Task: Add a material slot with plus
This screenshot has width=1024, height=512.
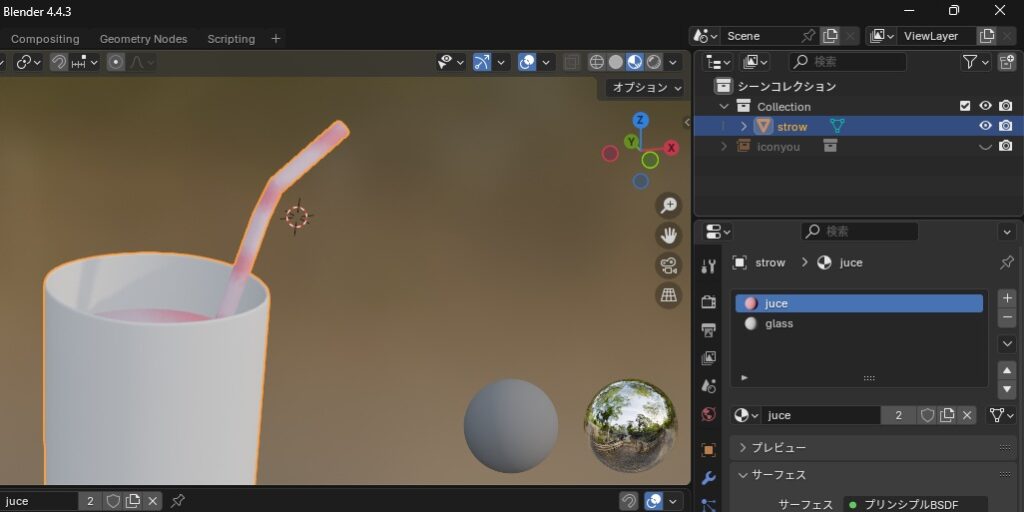Action: [x=1008, y=298]
